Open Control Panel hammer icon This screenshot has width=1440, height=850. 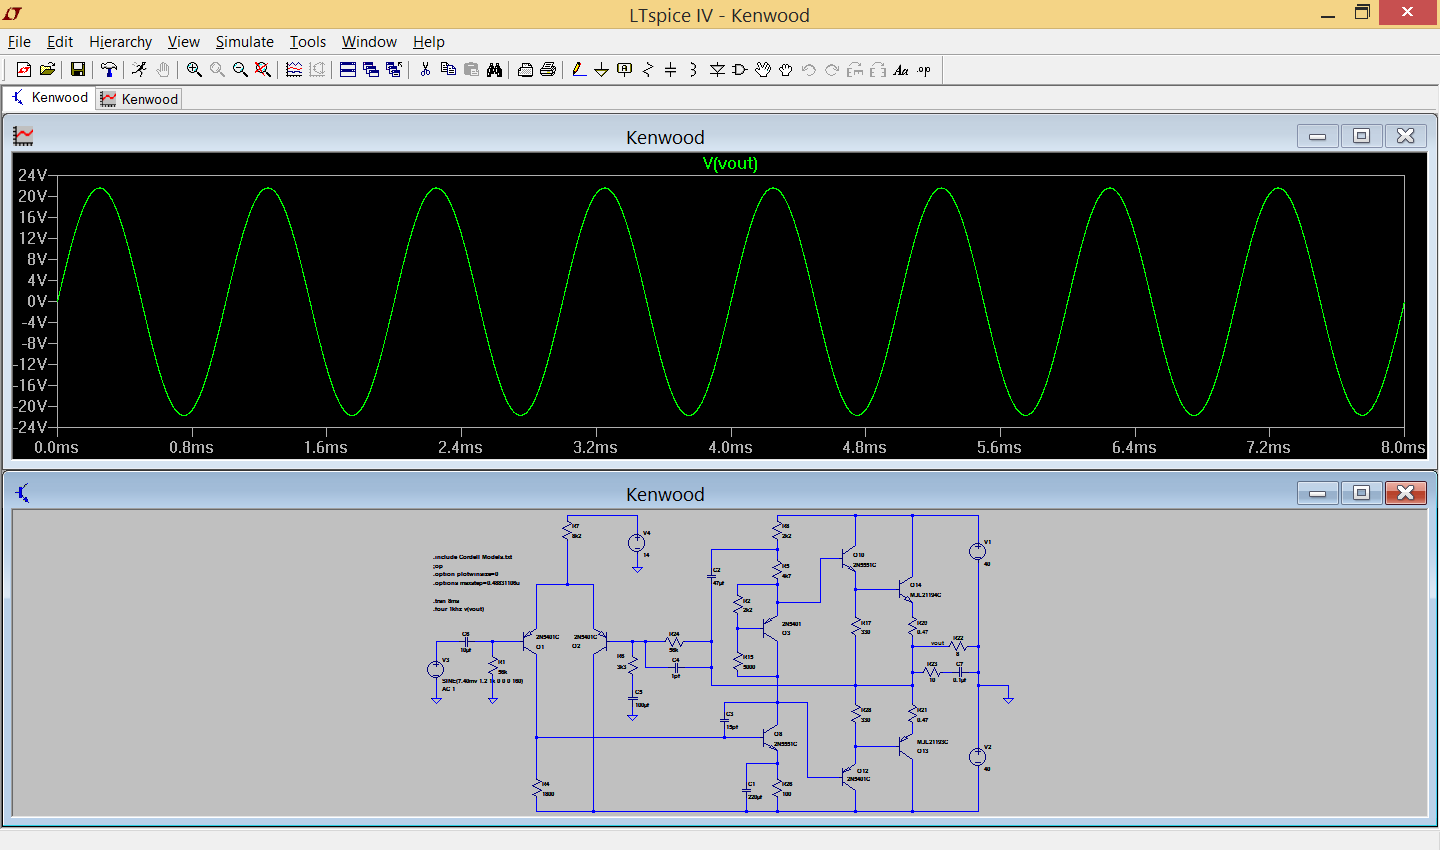[x=109, y=70]
